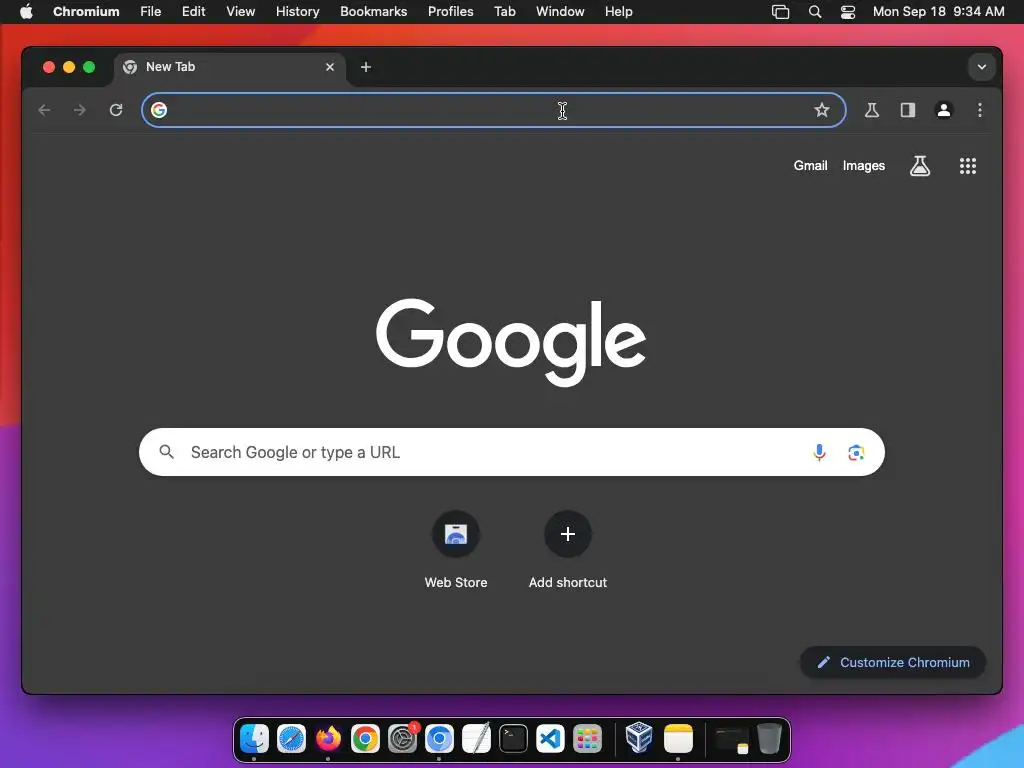Open the Window menu

560,11
